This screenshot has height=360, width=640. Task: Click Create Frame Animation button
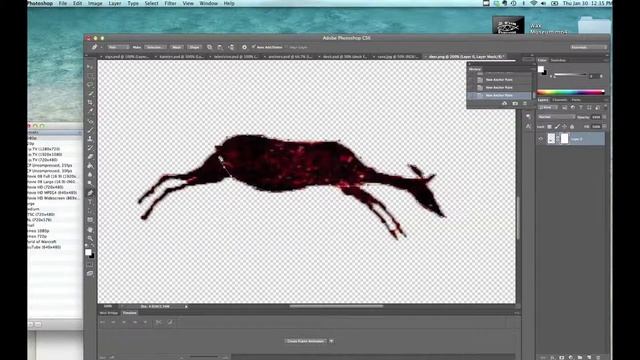tap(305, 341)
